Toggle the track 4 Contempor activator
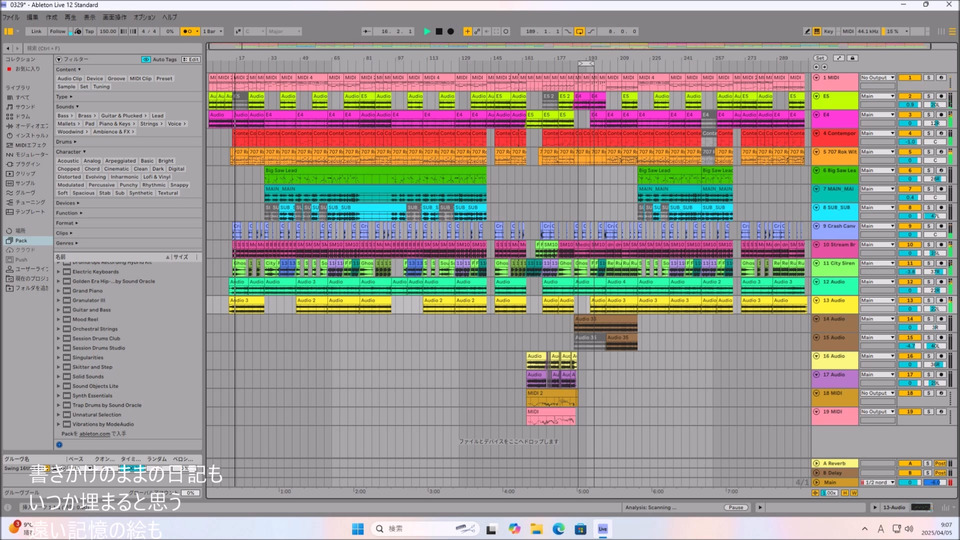The image size is (960, 540). click(910, 133)
